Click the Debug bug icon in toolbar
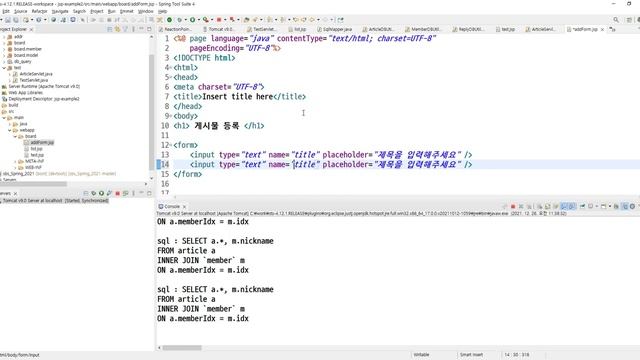Viewport: 640px width, 360px height. pyautogui.click(x=179, y=20)
